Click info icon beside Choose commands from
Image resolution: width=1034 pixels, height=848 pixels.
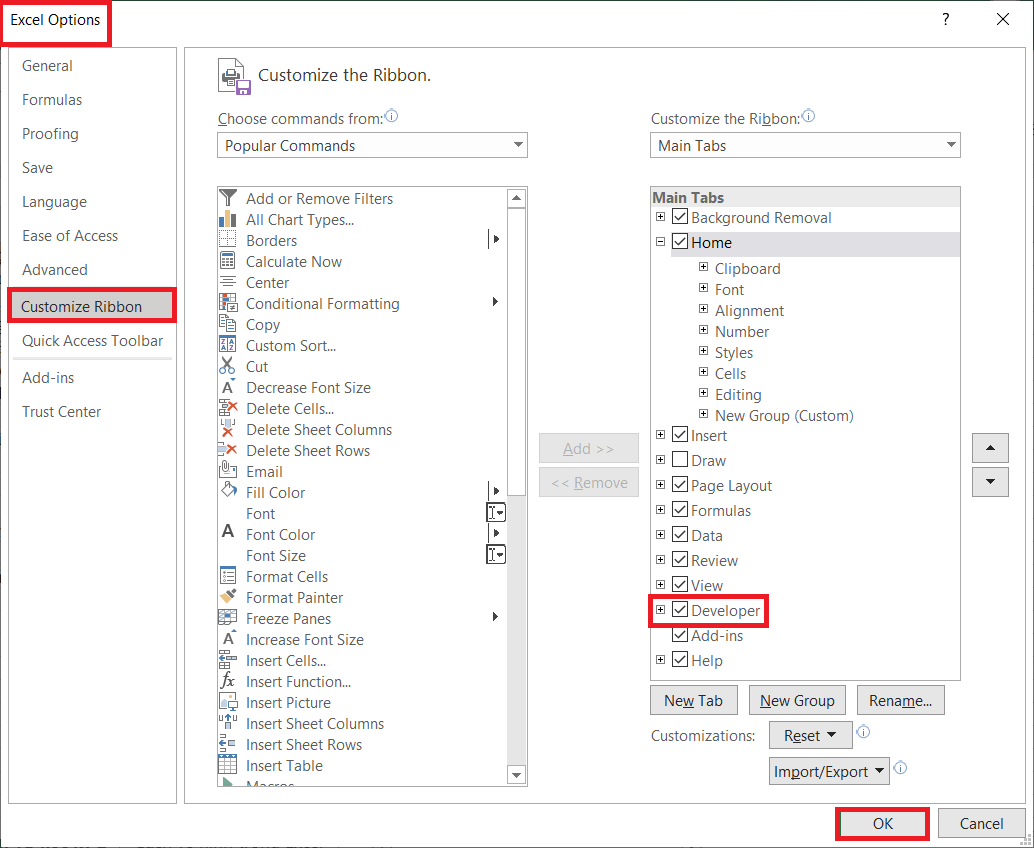(392, 117)
